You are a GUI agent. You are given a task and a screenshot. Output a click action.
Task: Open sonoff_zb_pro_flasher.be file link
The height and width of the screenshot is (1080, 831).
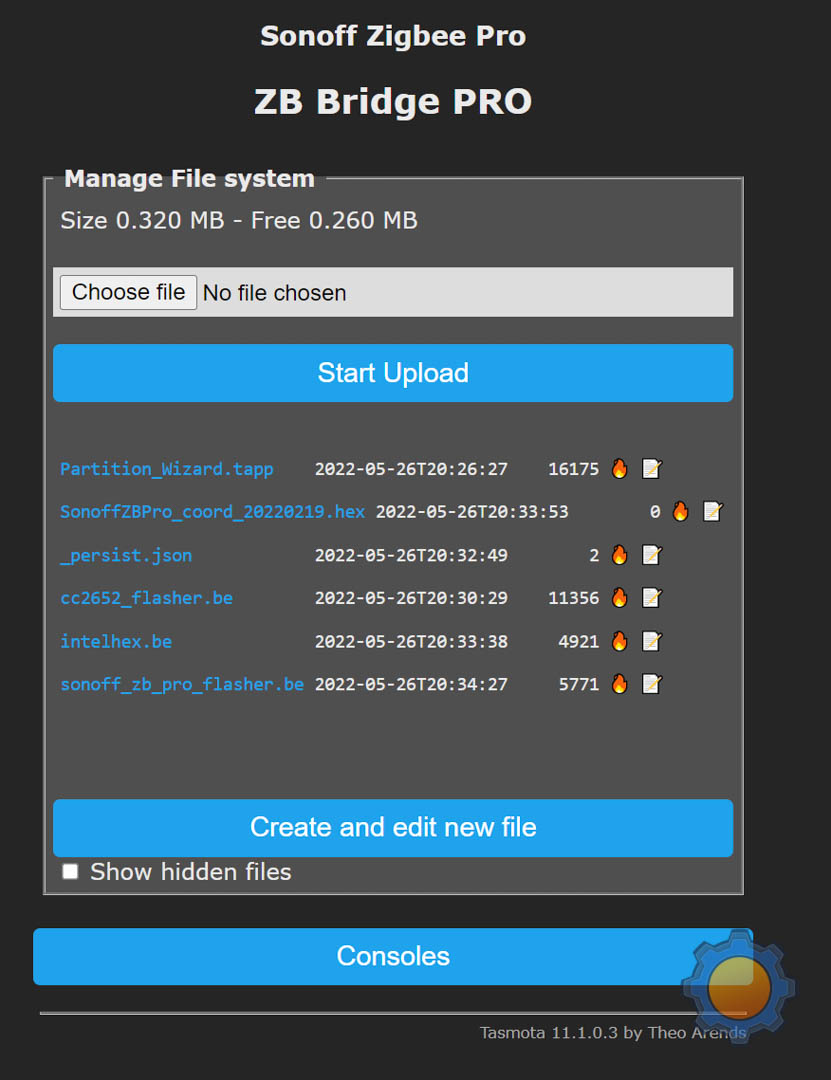tap(182, 684)
